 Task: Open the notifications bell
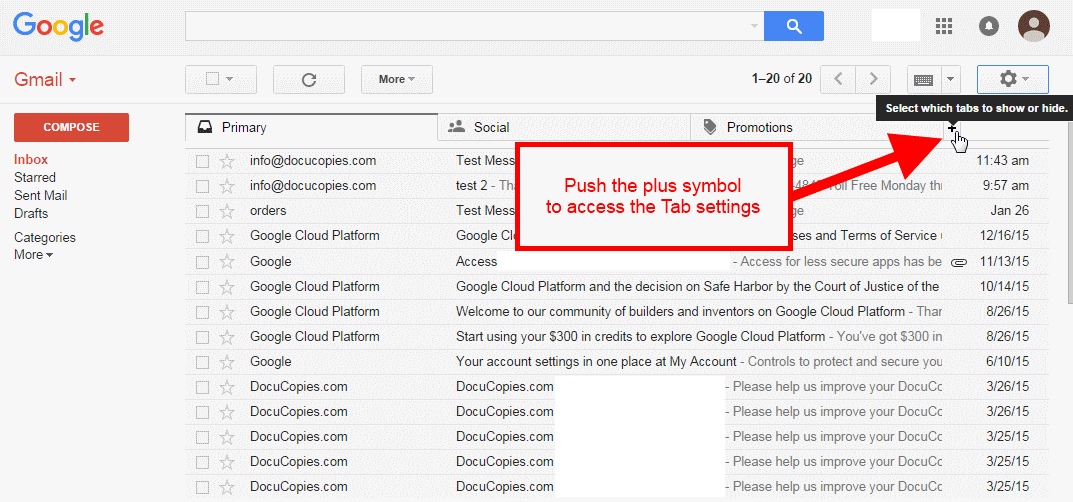click(x=989, y=26)
